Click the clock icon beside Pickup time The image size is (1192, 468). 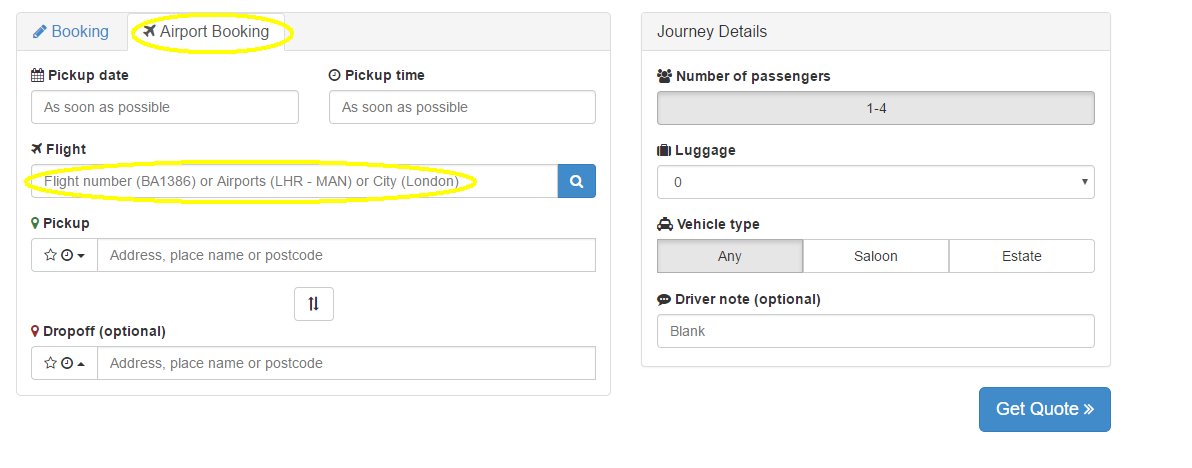click(335, 75)
